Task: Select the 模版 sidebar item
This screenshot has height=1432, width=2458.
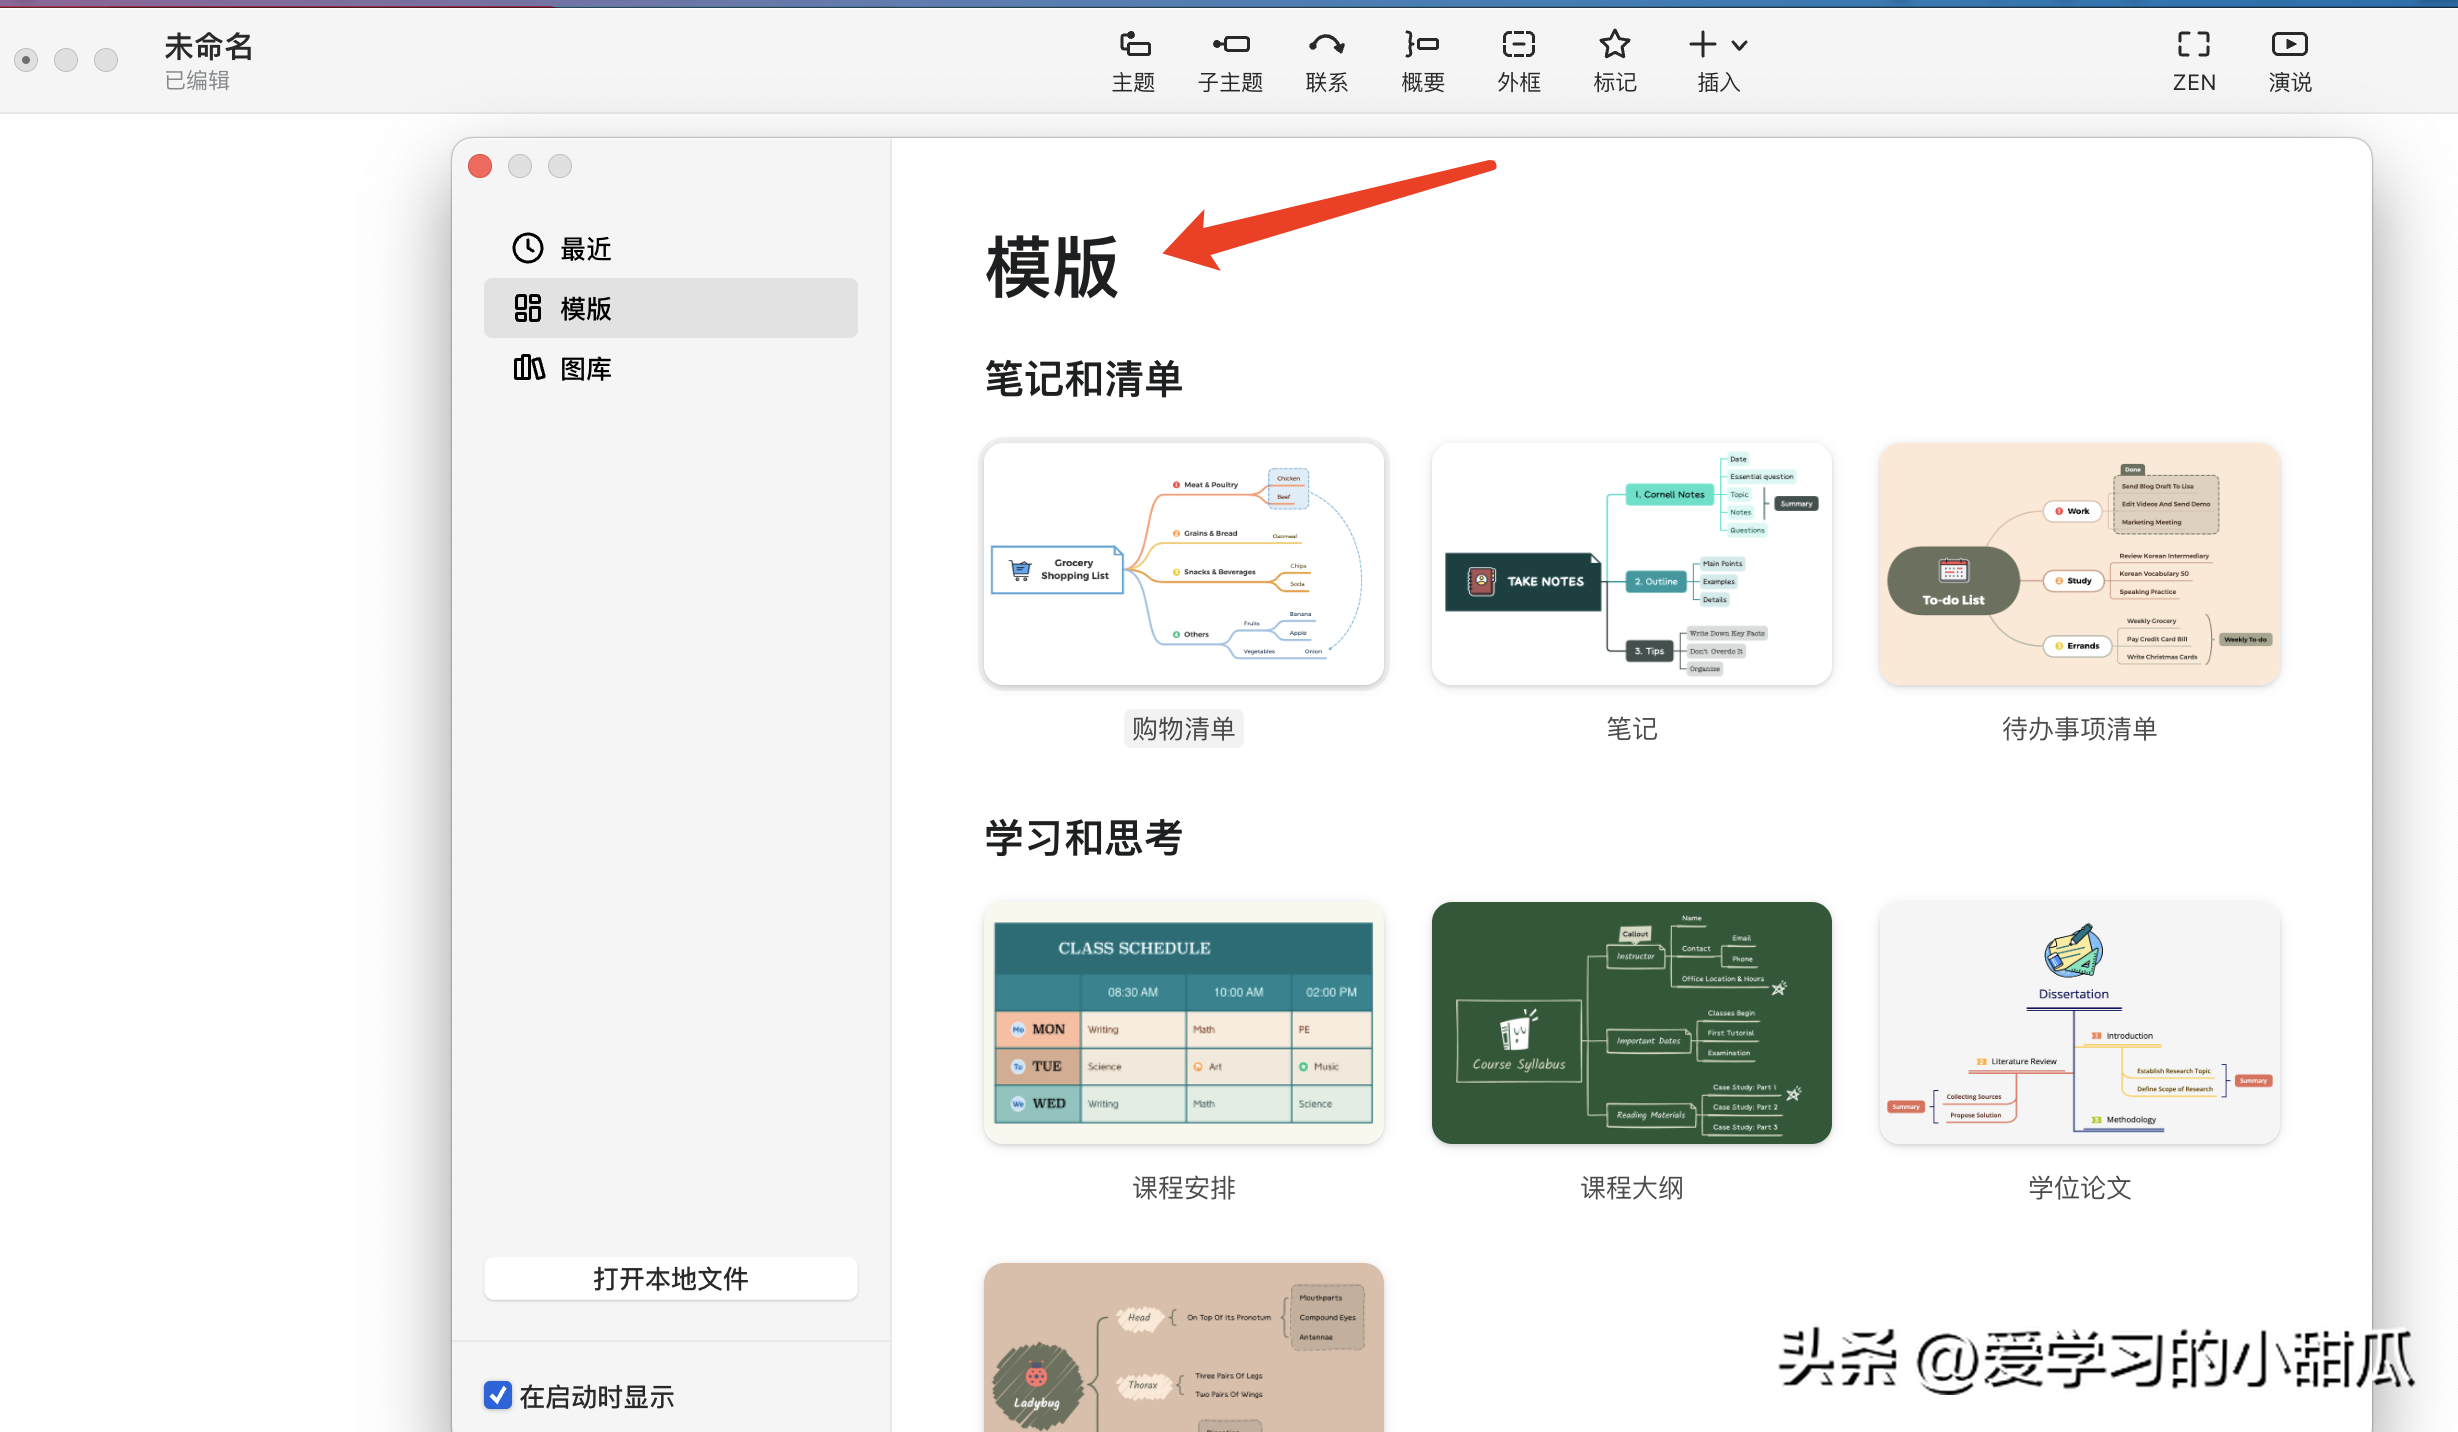Action: pos(671,308)
